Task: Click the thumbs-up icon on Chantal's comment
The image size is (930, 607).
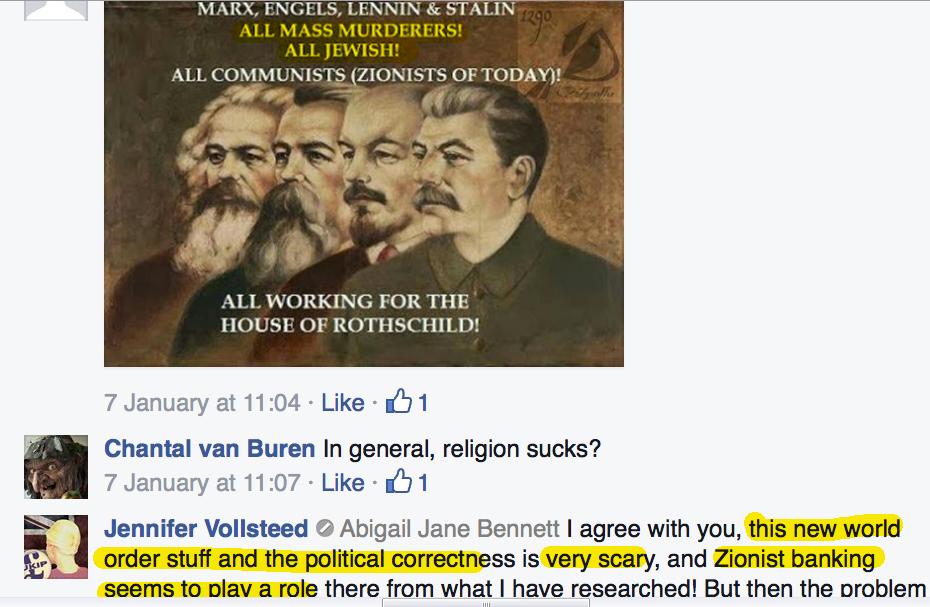Action: 399,481
